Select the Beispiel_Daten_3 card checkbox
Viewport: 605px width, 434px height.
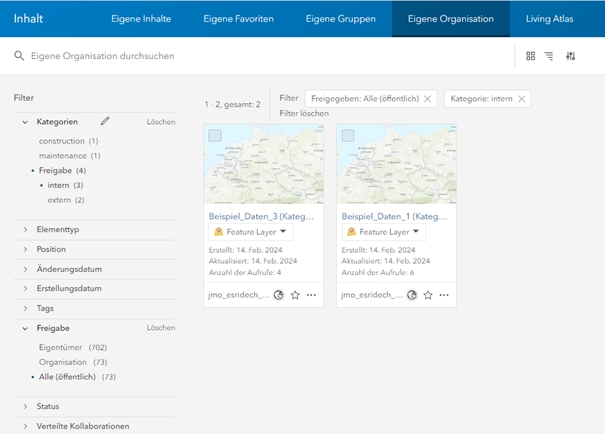pyautogui.click(x=215, y=135)
